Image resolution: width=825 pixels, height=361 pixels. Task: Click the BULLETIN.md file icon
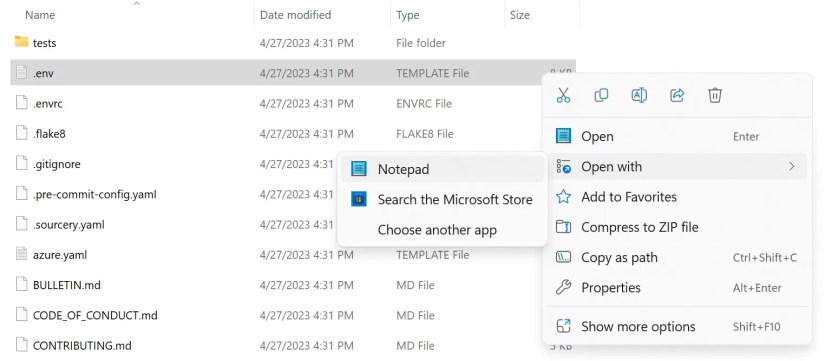click(x=21, y=284)
